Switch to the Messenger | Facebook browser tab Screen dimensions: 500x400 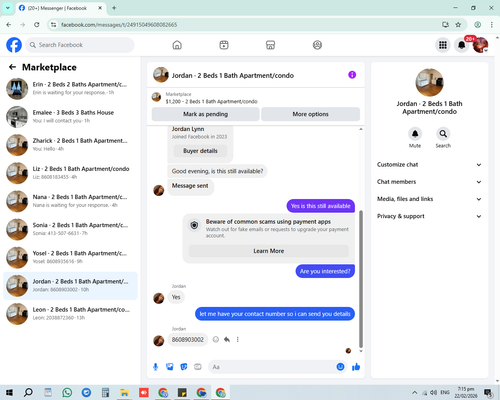pyautogui.click(x=60, y=8)
